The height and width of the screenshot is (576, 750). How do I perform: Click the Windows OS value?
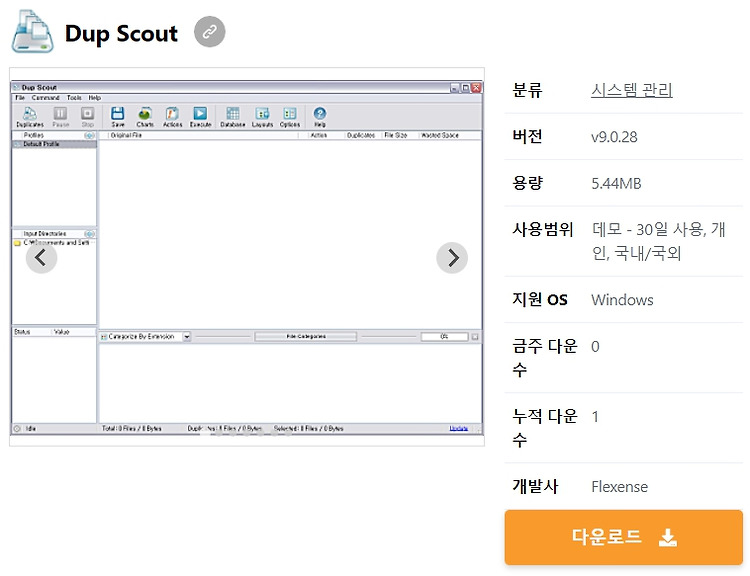pyautogui.click(x=622, y=300)
